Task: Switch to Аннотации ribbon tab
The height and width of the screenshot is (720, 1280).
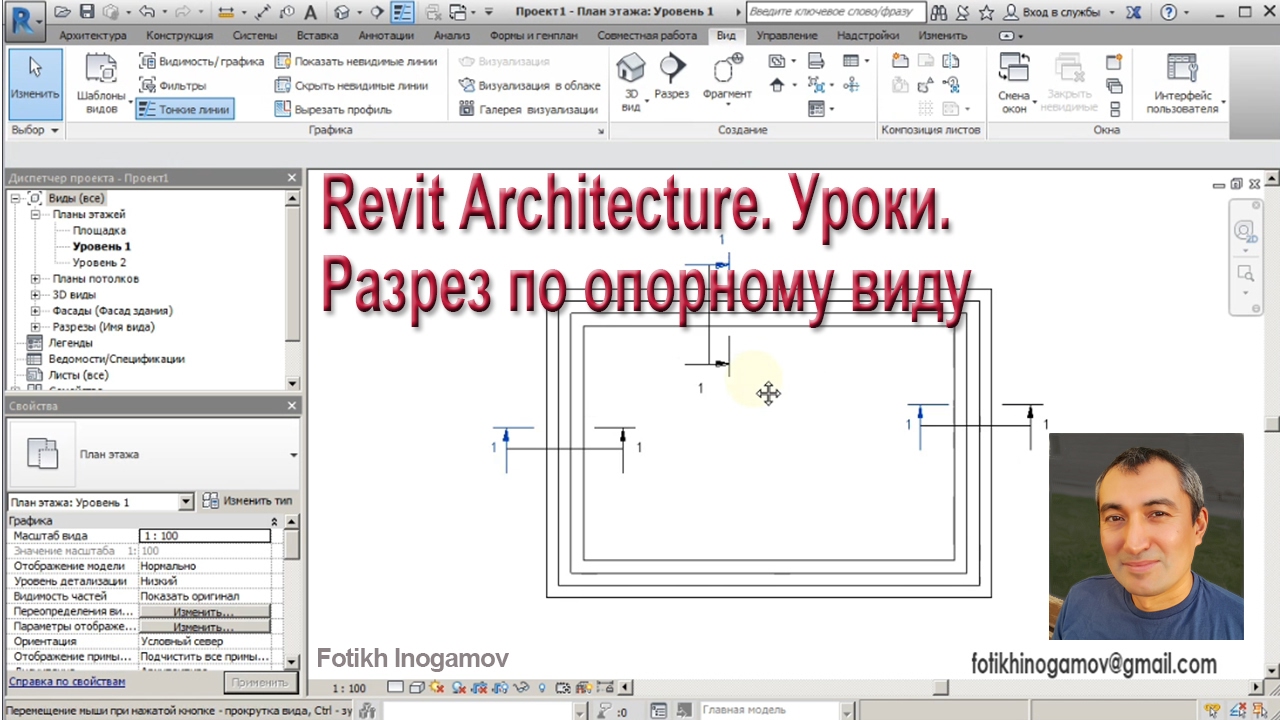Action: [x=386, y=36]
